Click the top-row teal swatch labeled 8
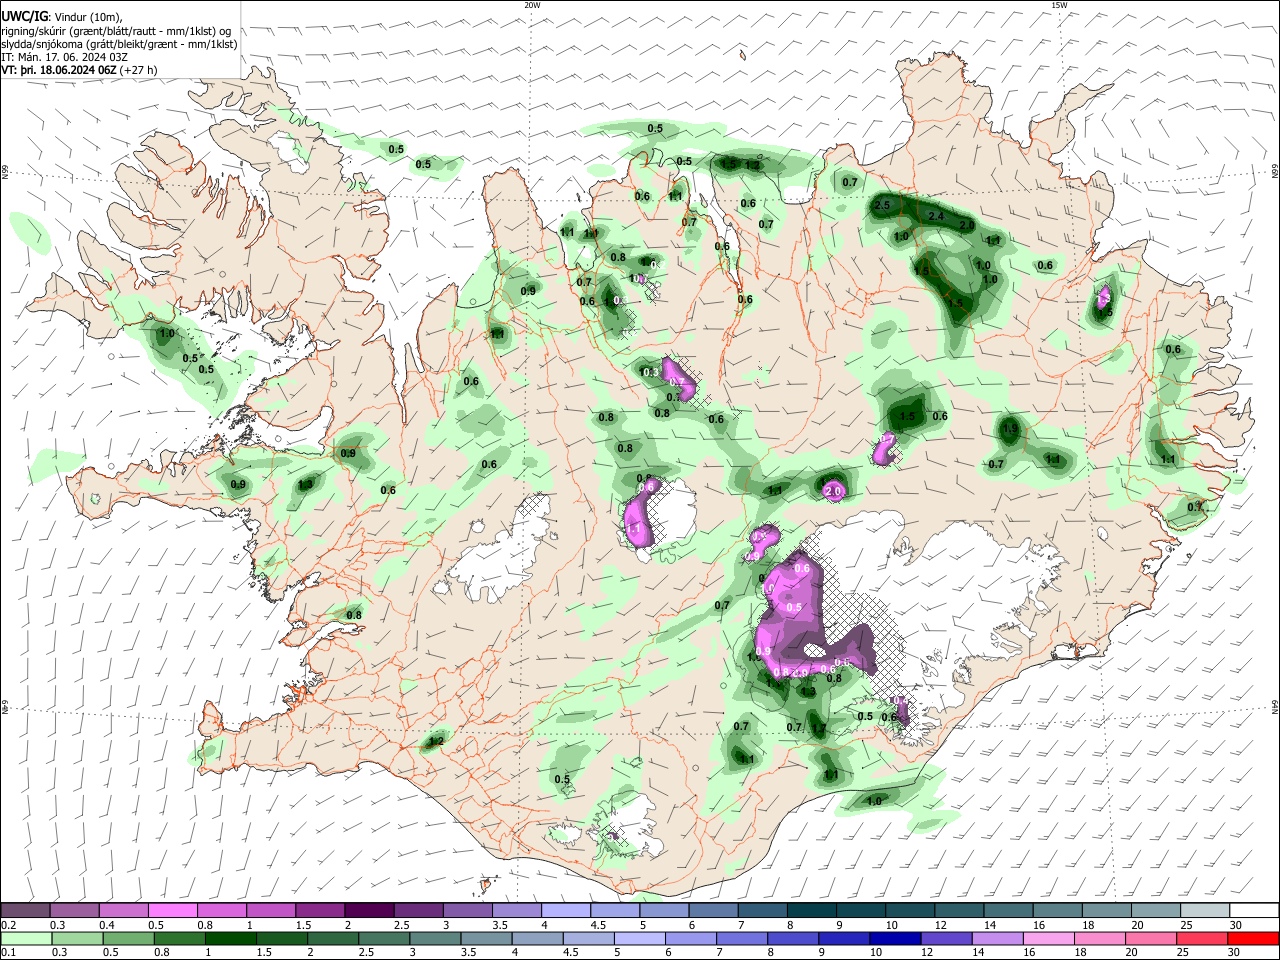Viewport: 1280px width, 960px height. point(811,911)
